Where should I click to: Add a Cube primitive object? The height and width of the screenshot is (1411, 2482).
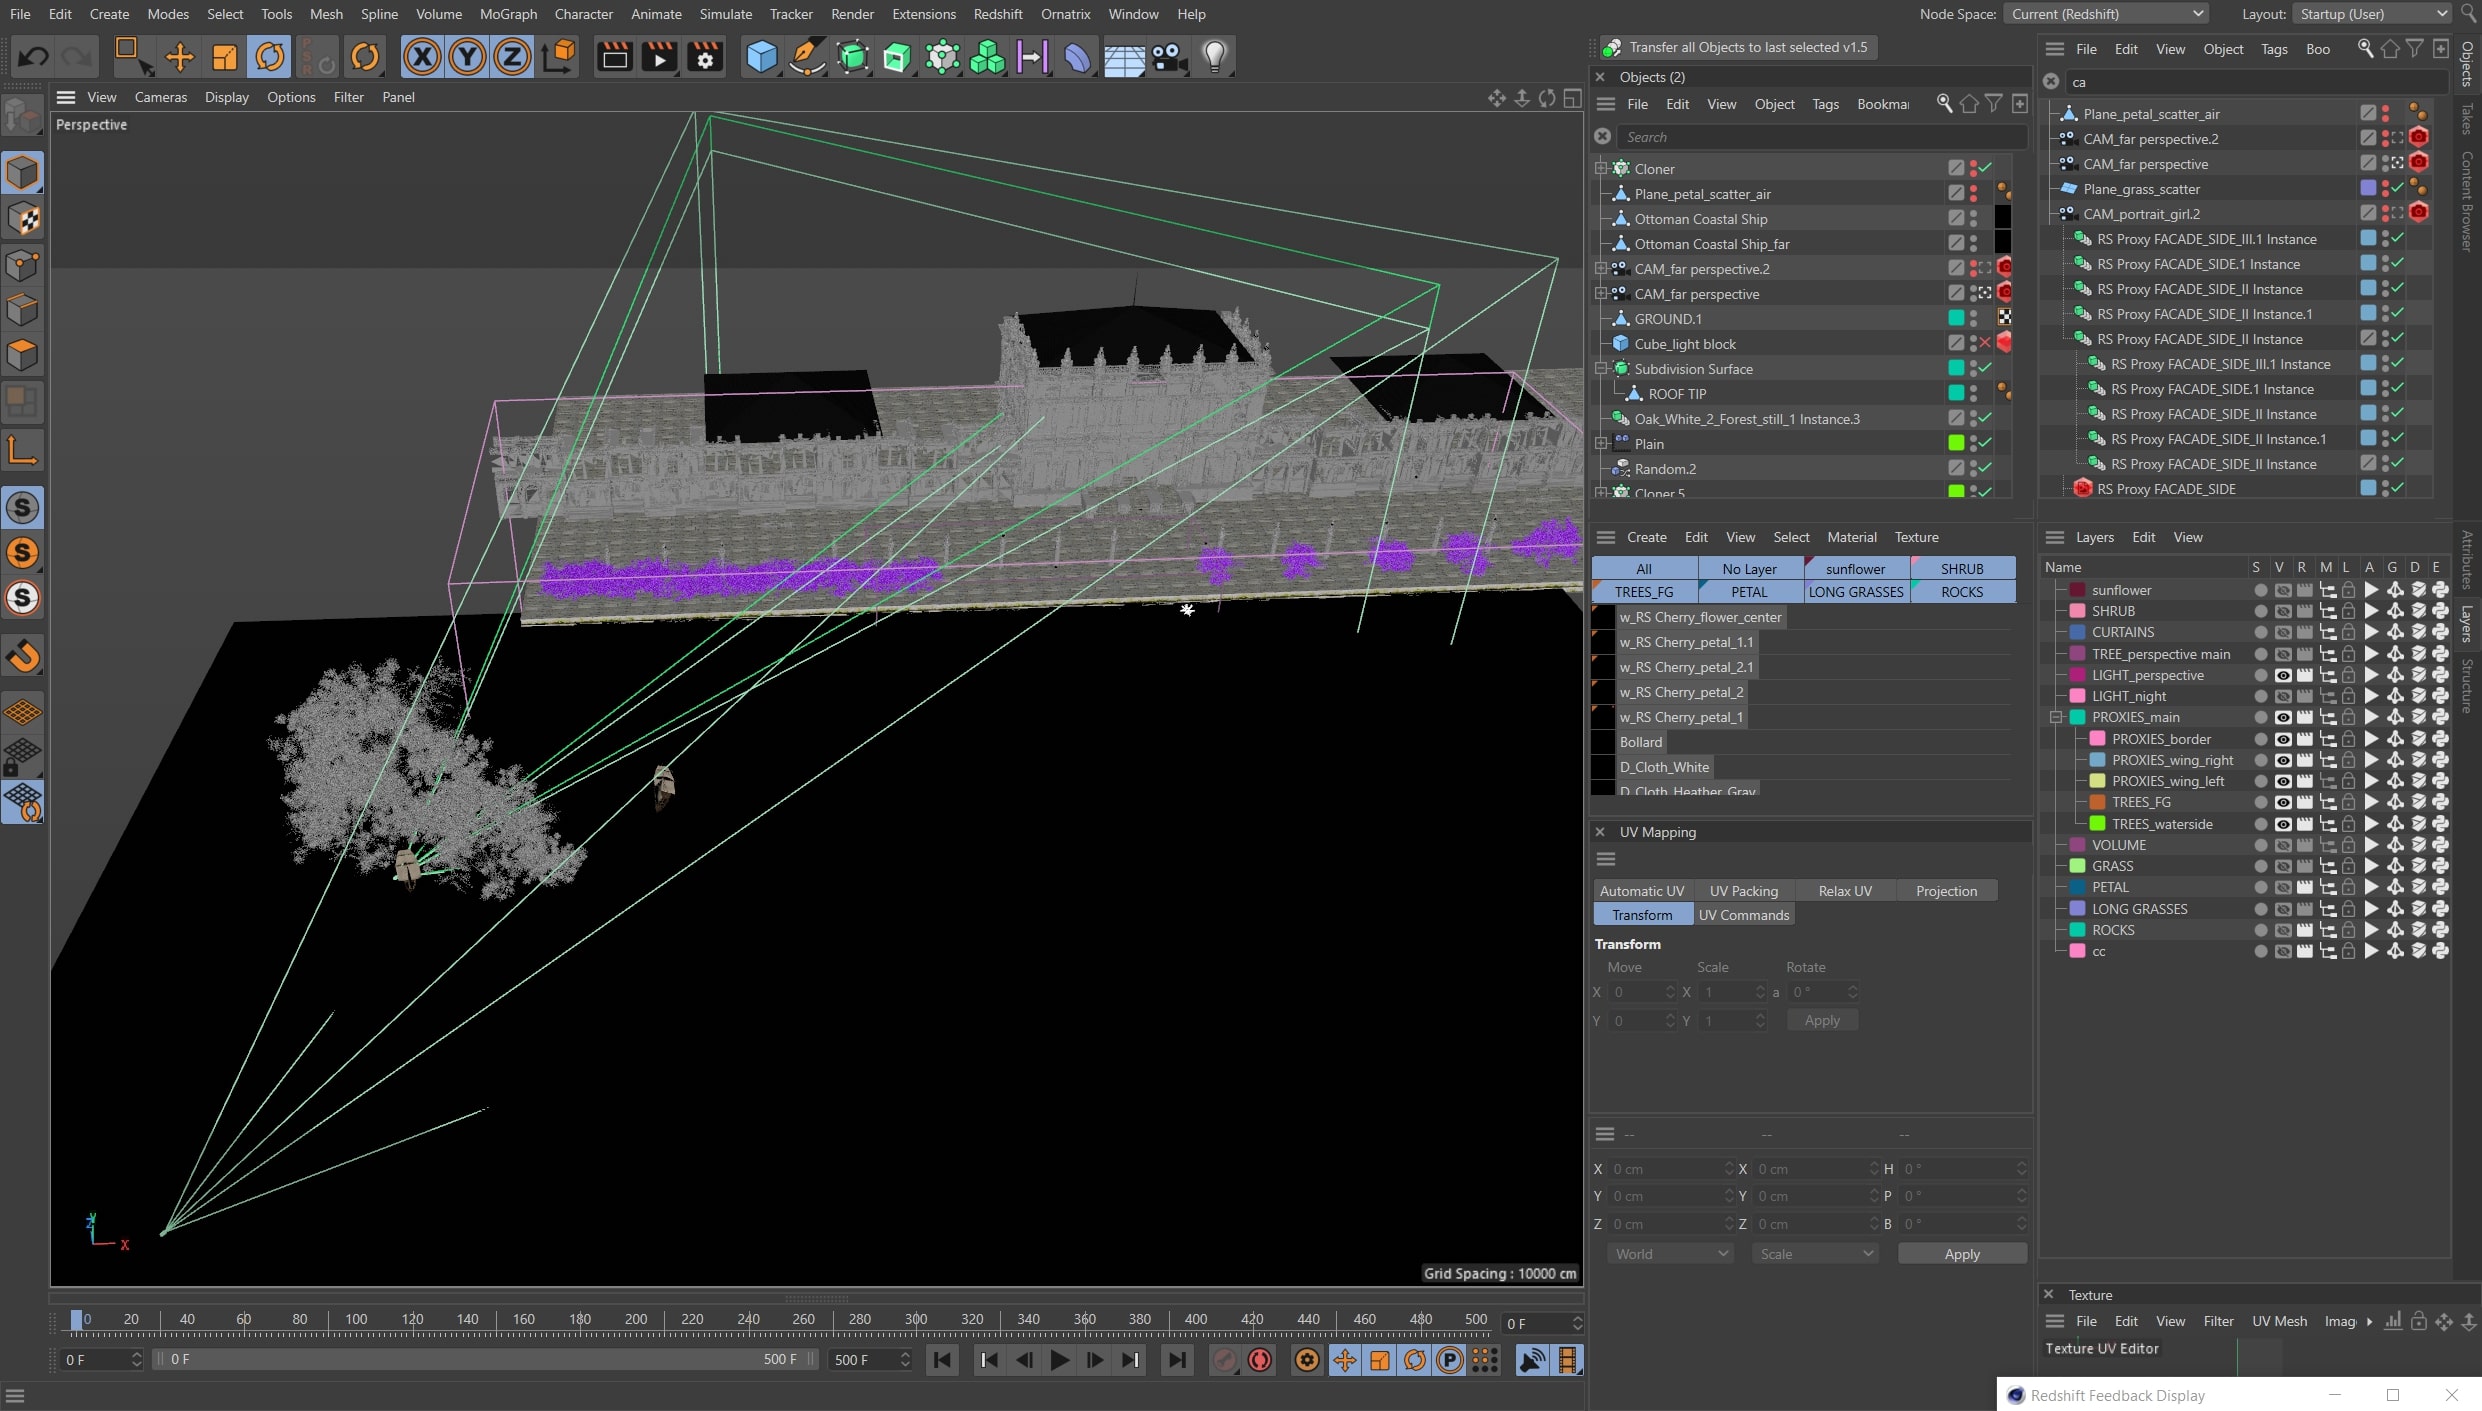tap(761, 56)
